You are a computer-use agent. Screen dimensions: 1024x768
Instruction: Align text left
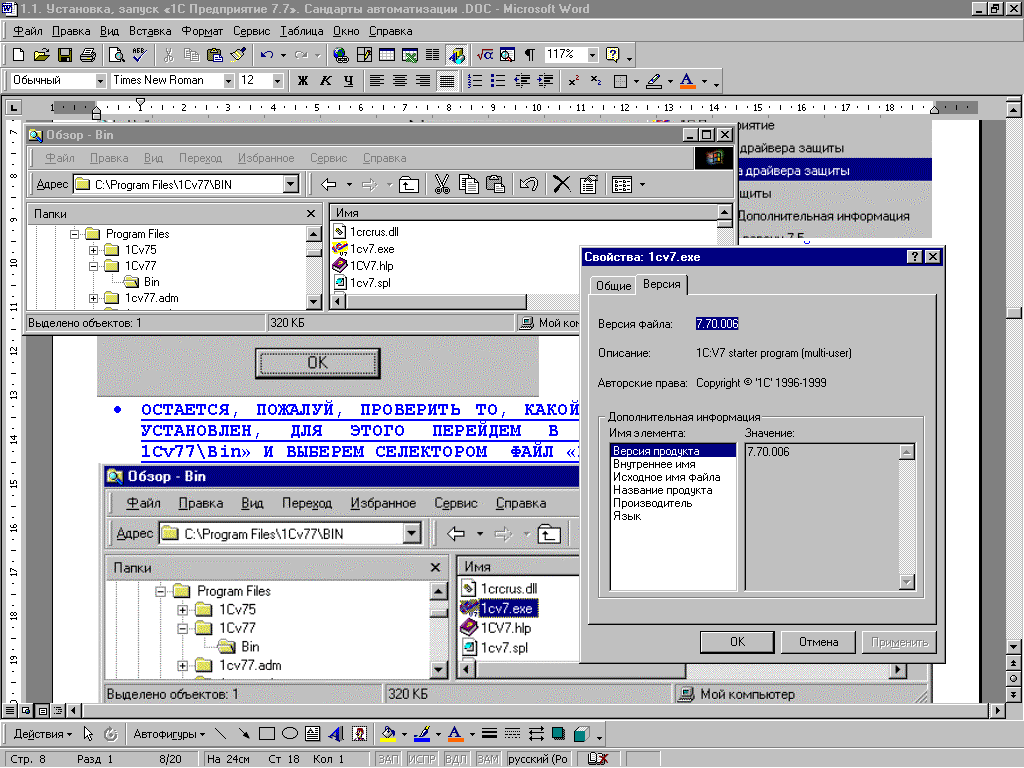point(376,80)
